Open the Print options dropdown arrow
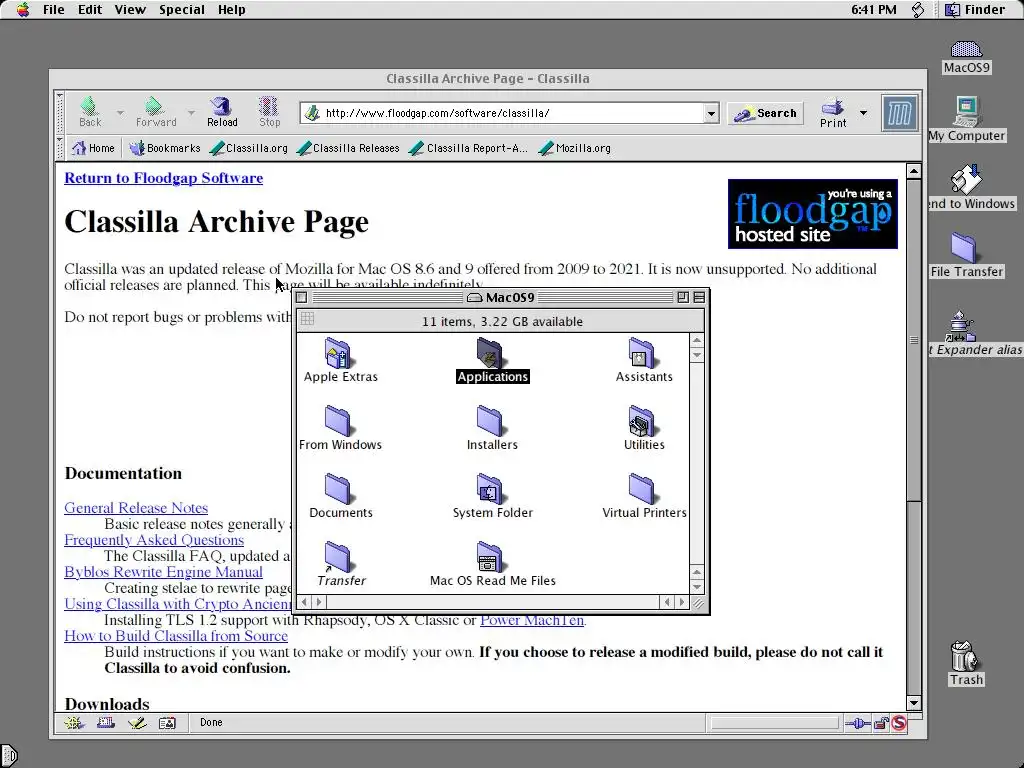1024x768 pixels. point(863,113)
